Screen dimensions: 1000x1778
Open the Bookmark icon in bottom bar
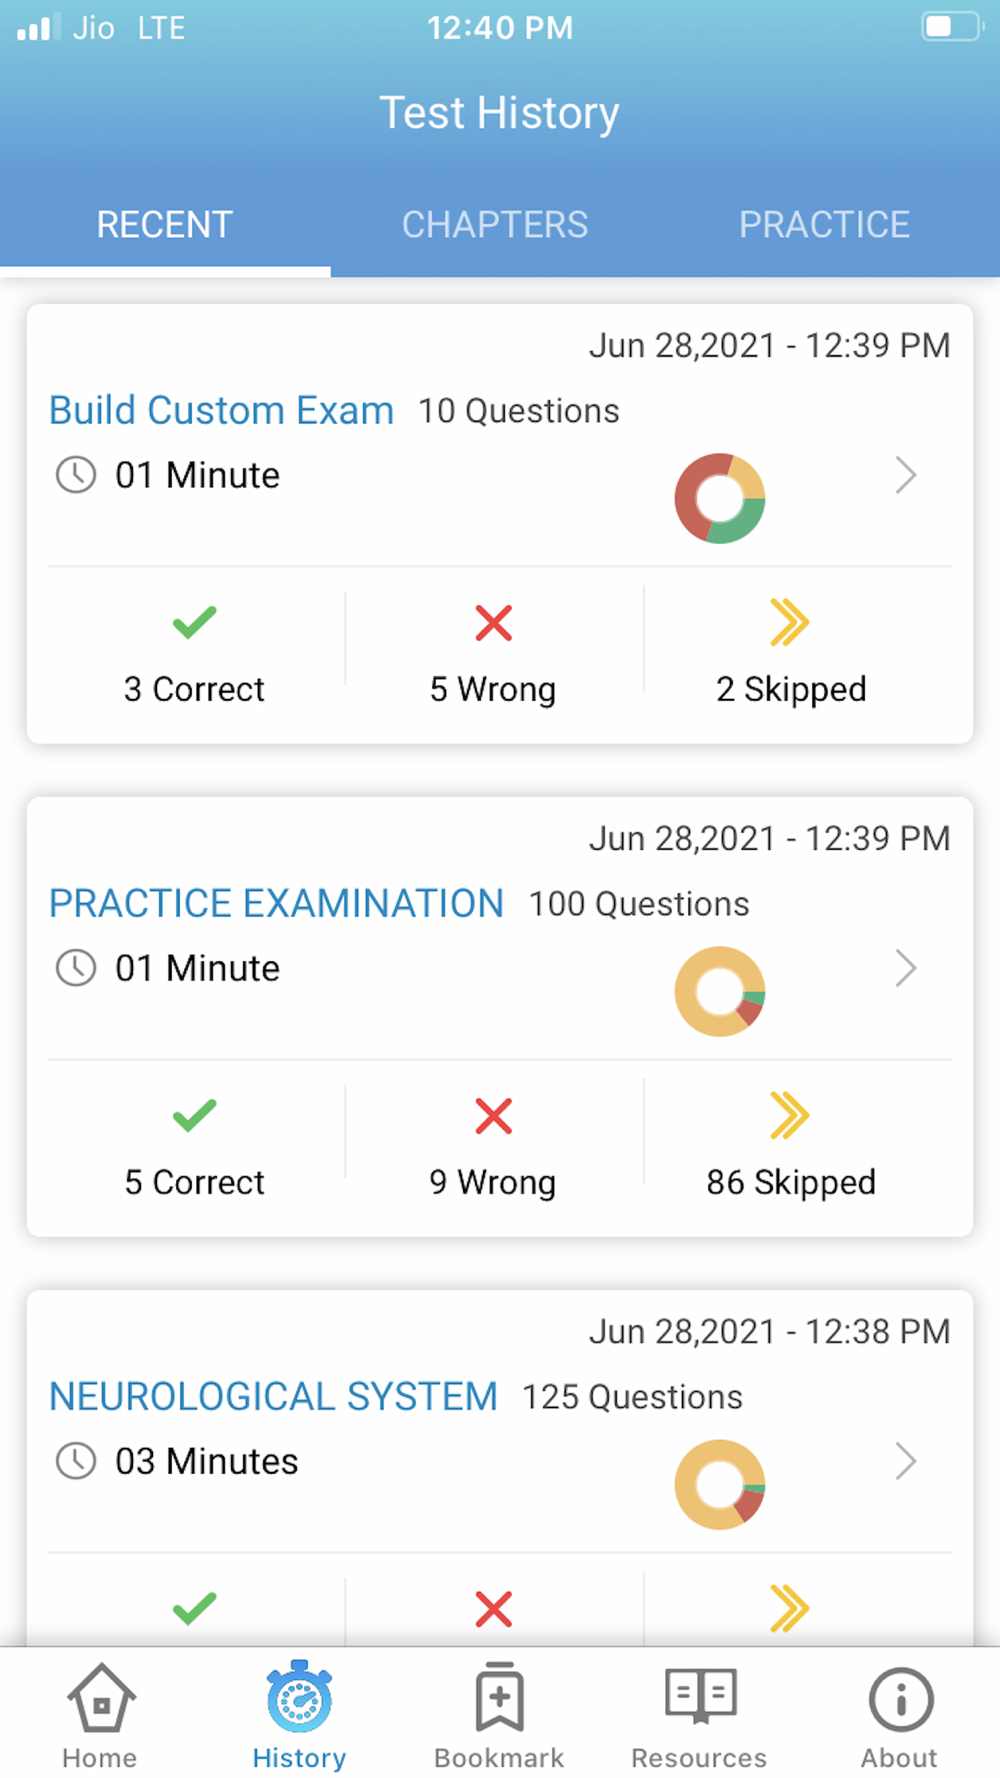[x=500, y=1697]
